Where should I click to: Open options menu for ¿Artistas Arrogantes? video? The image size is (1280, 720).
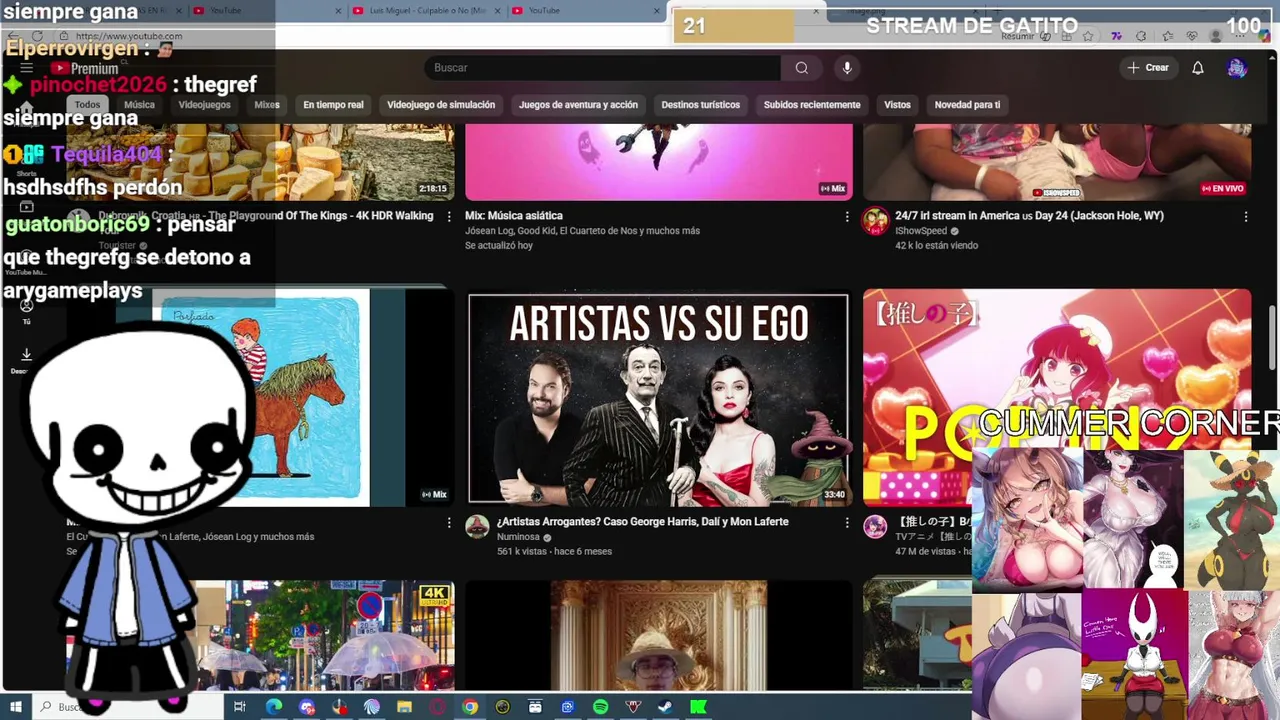(x=847, y=522)
